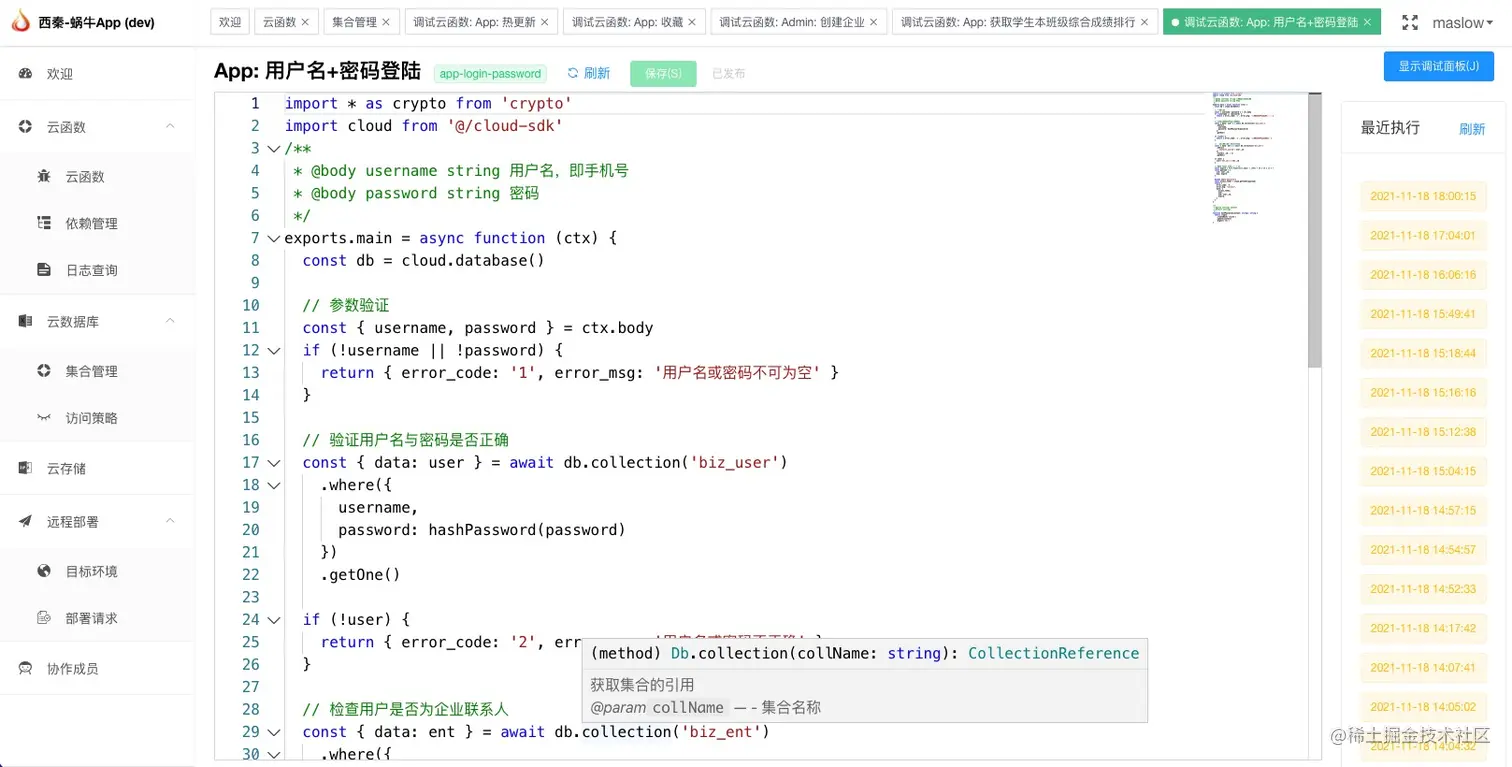Collapse the exports.main code fold on line 7
1512x767 pixels.
tap(273, 238)
